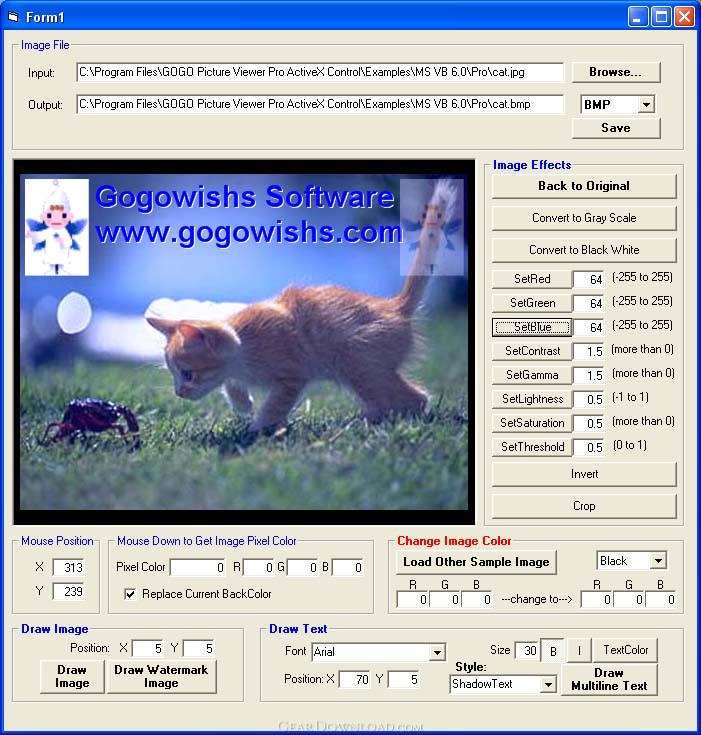The height and width of the screenshot is (735, 701).
Task: Click the pixel color B field
Action: [348, 568]
